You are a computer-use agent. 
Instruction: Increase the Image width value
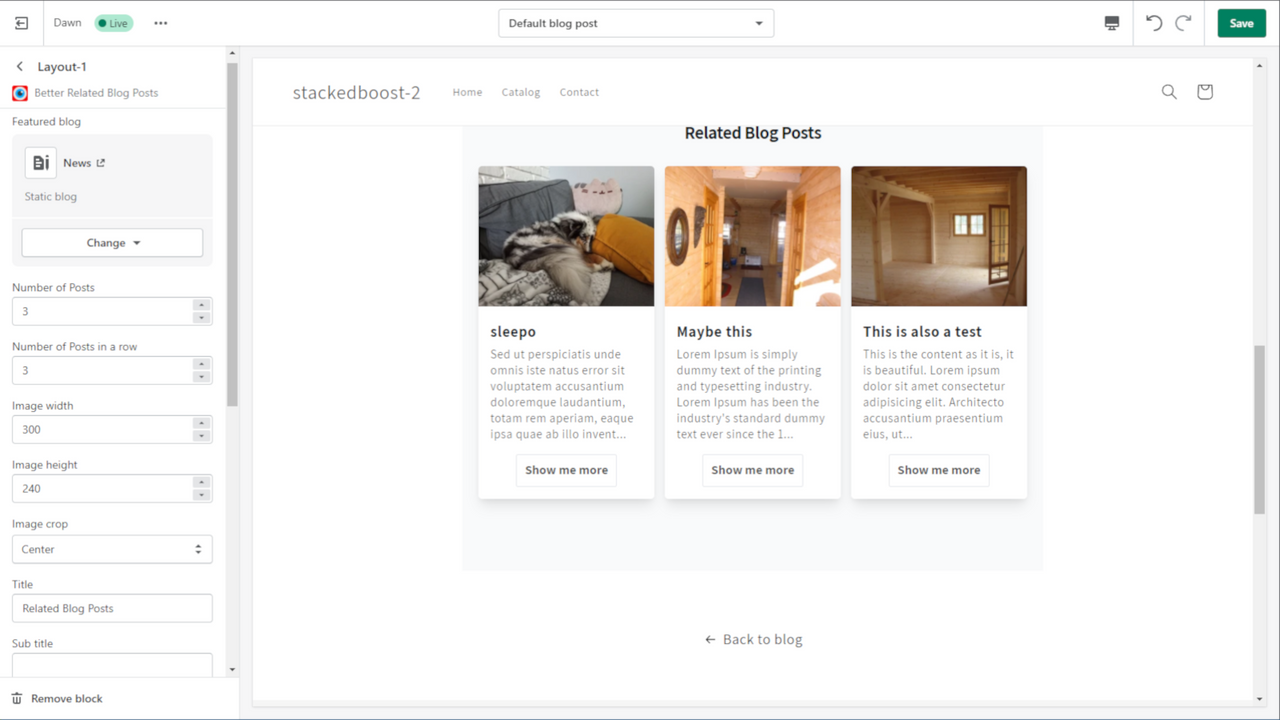point(201,423)
